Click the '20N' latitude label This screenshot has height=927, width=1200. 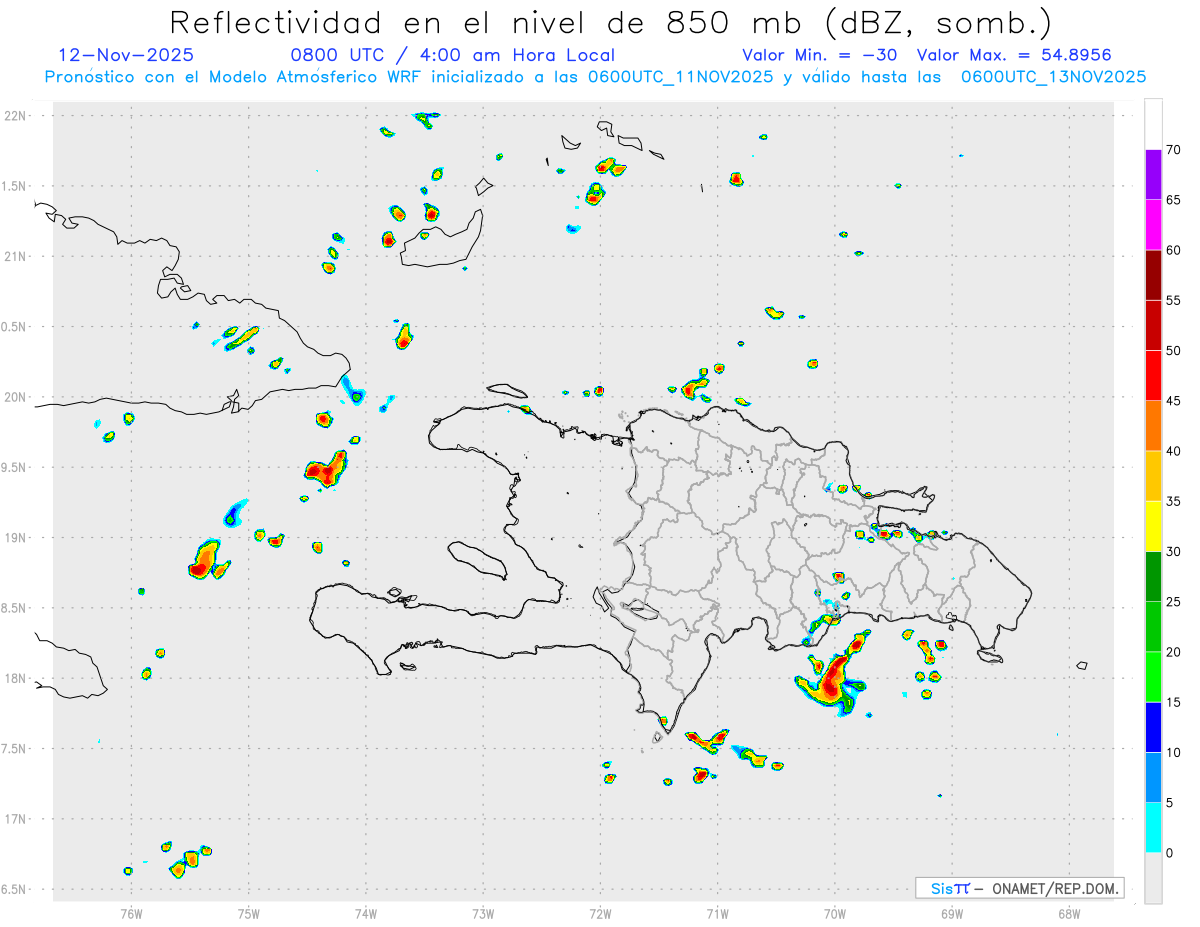(x=17, y=397)
